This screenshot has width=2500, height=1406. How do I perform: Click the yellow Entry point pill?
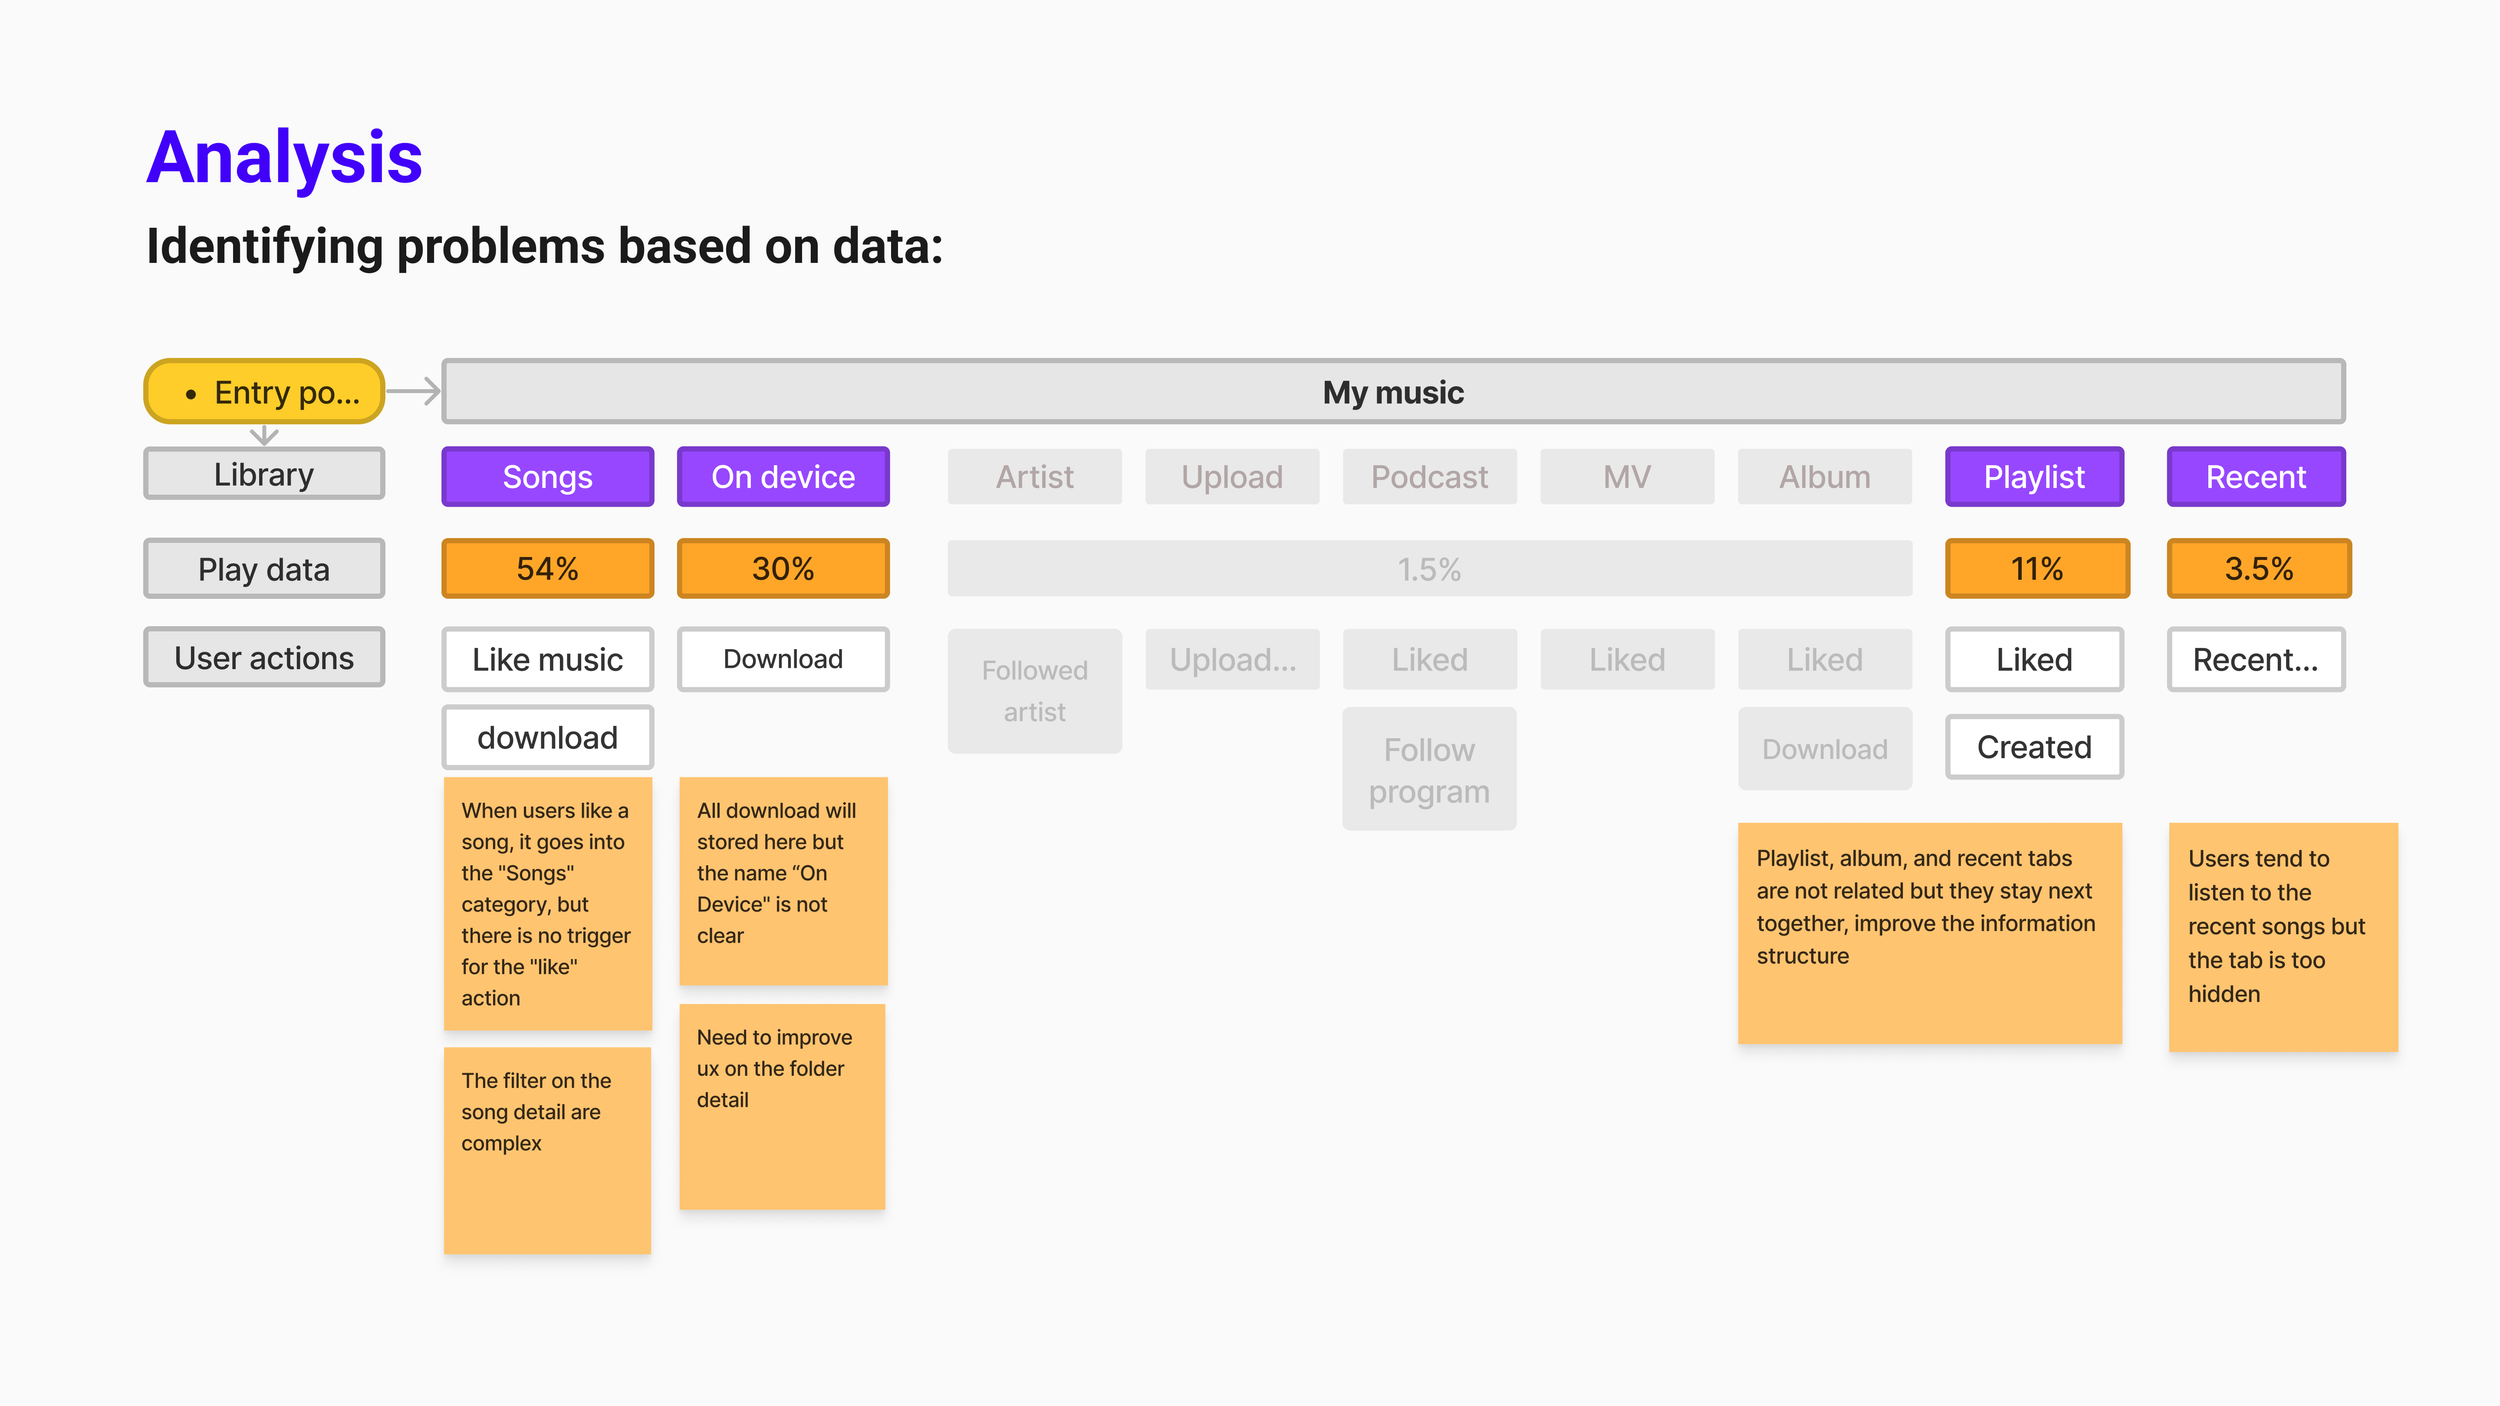point(264,392)
